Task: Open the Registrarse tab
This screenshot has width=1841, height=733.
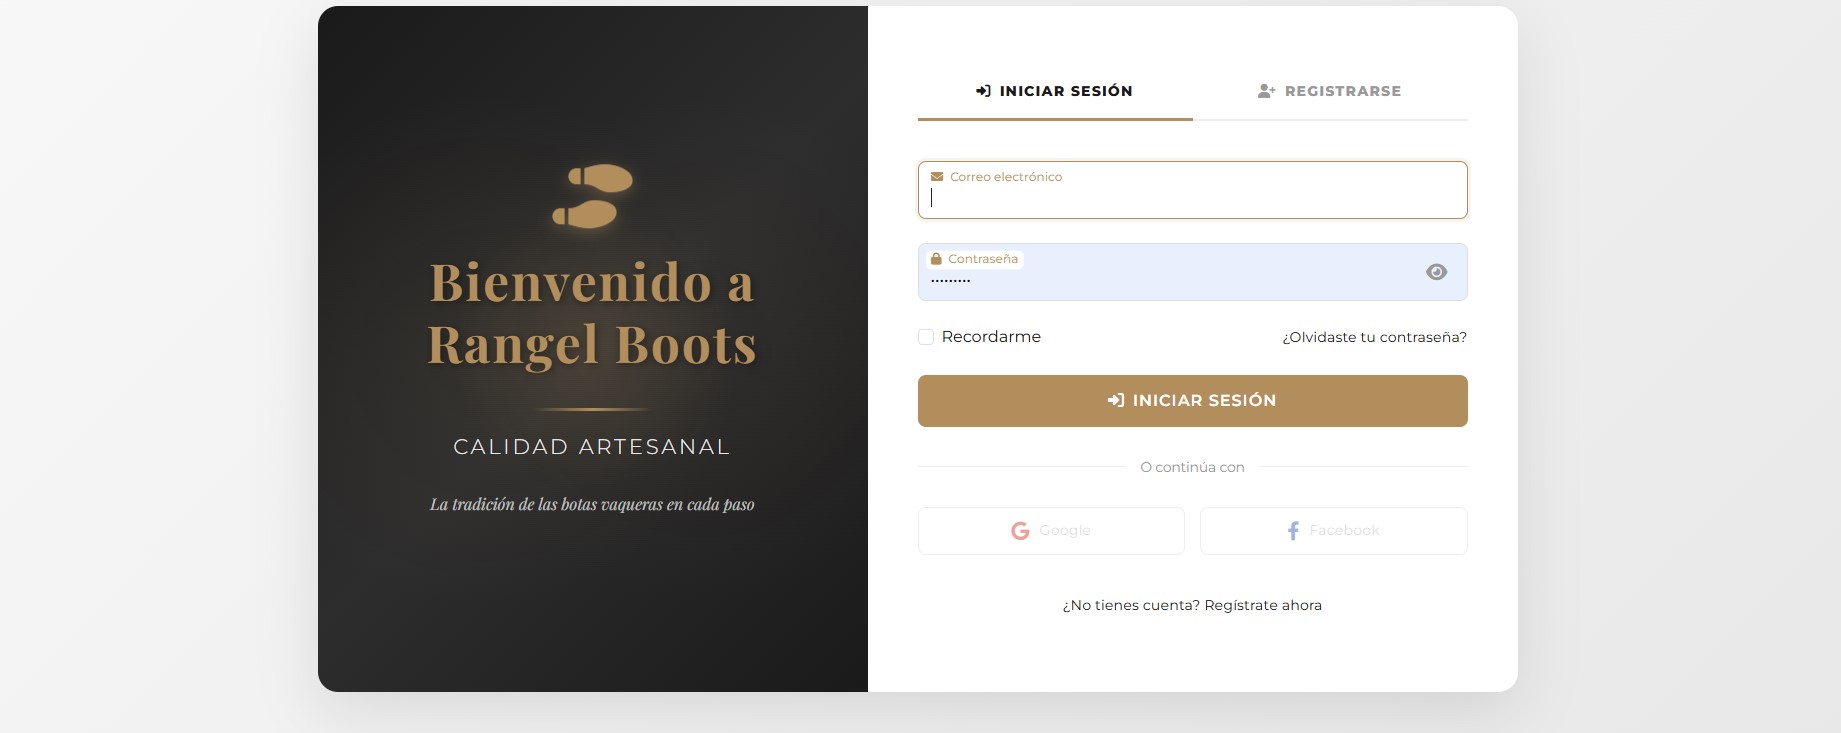Action: 1330,91
